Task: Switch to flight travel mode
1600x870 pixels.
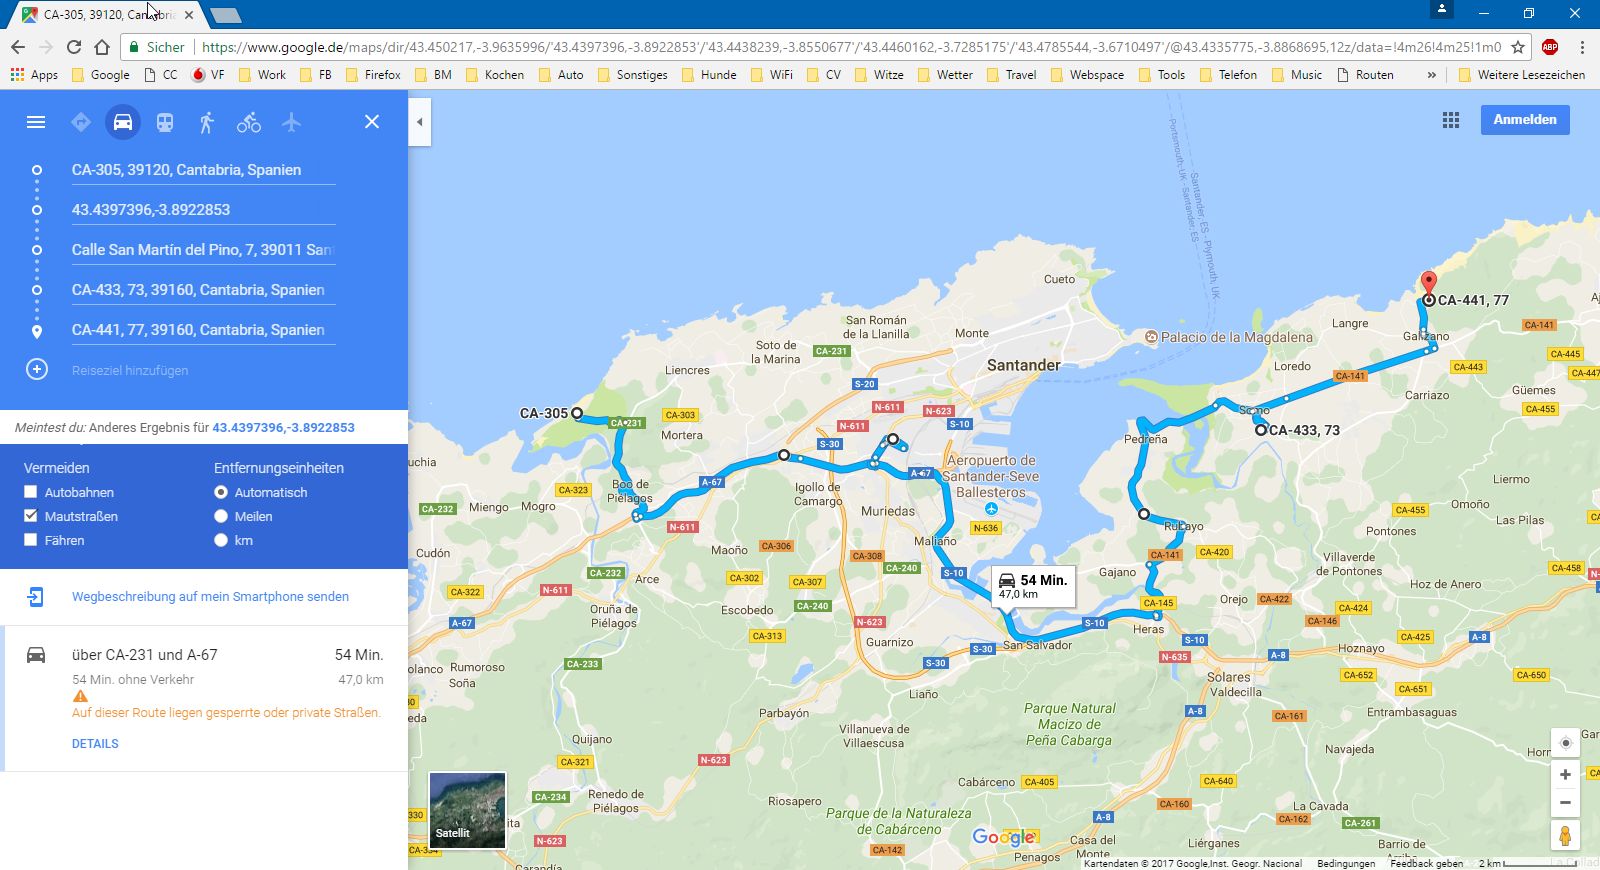Action: point(291,122)
